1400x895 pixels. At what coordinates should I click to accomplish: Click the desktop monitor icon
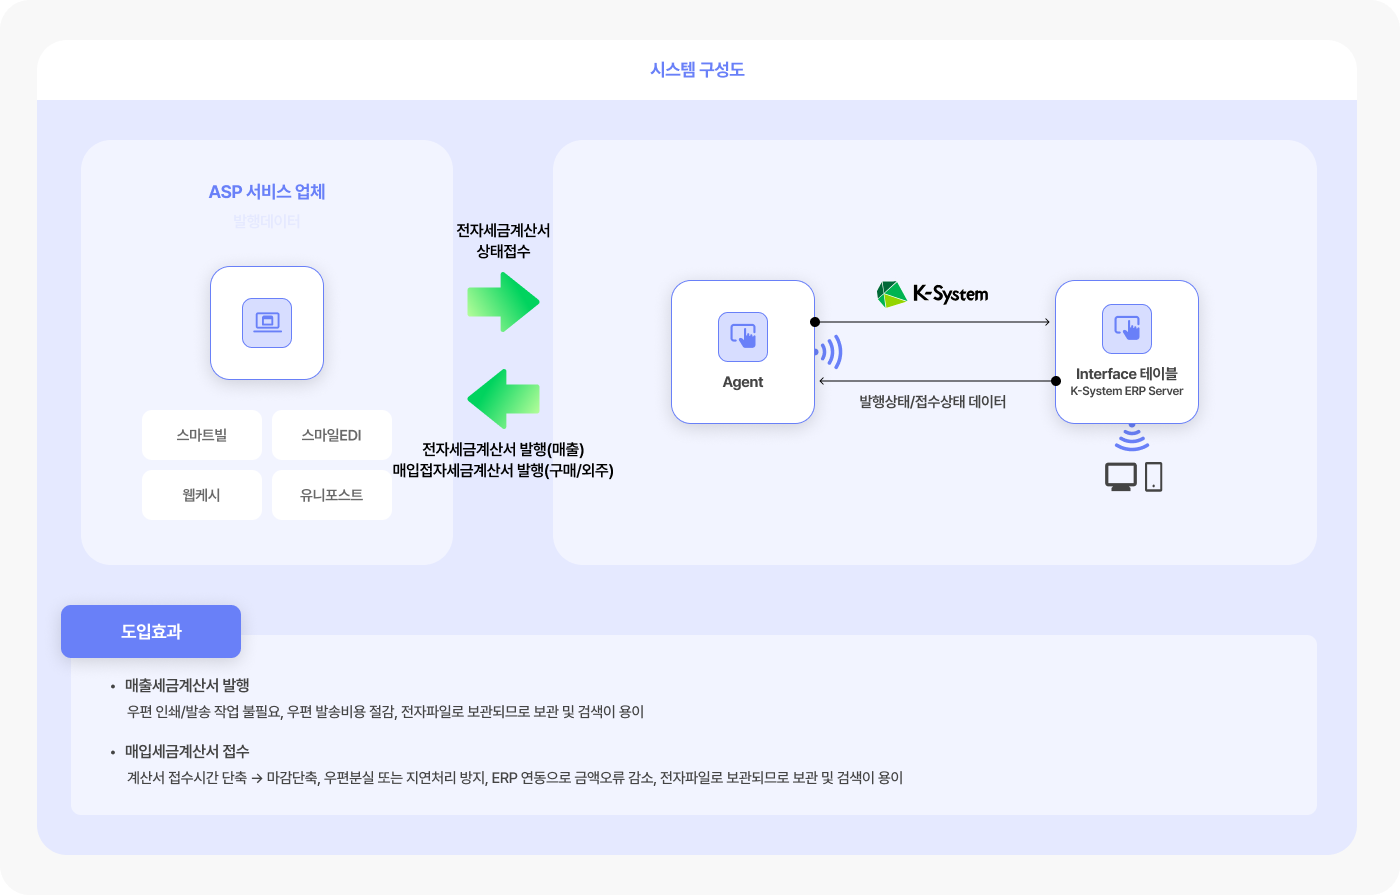pyautogui.click(x=1121, y=477)
